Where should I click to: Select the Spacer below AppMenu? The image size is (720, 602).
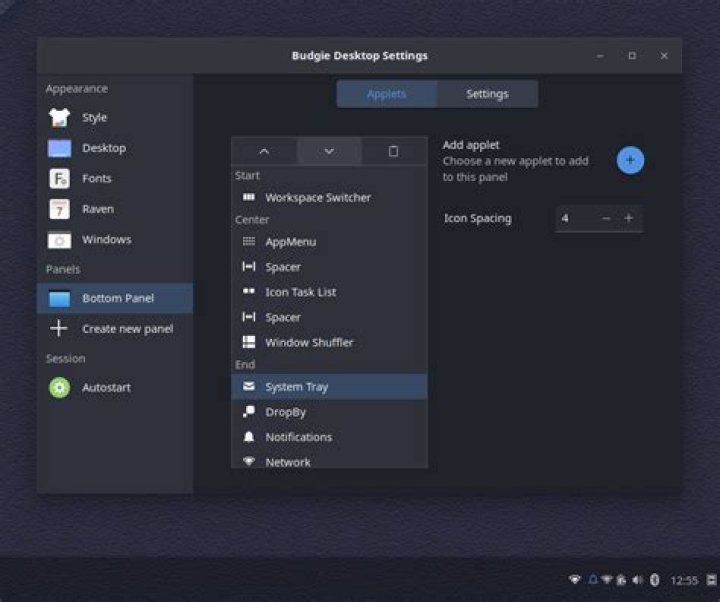(329, 267)
